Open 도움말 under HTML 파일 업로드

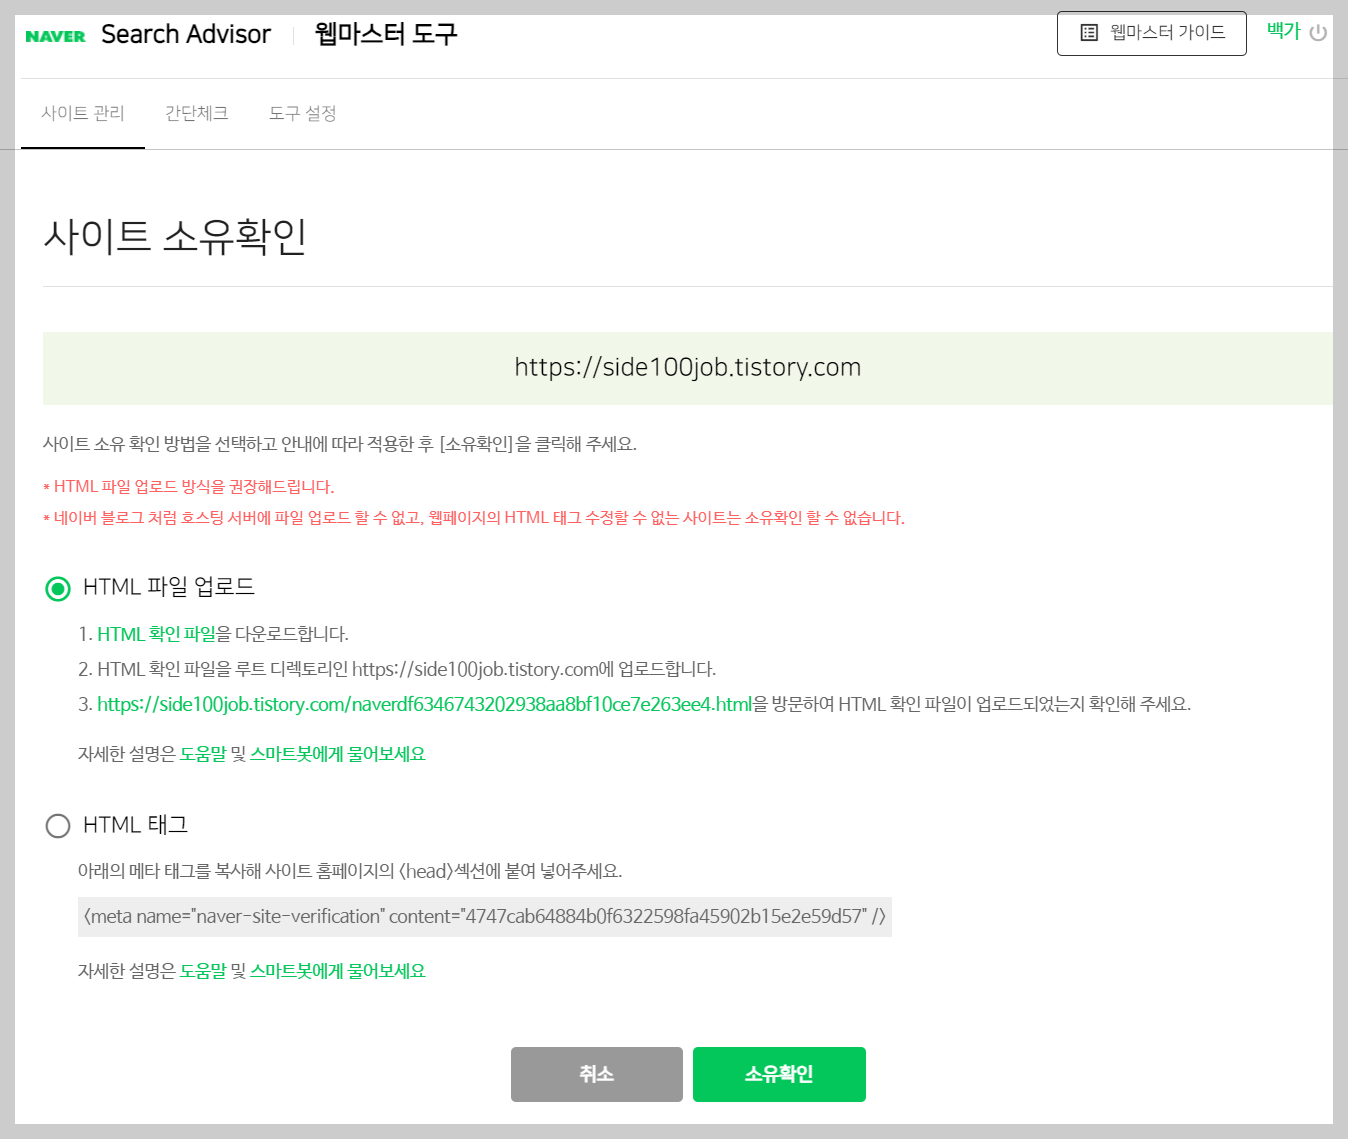pos(203,754)
